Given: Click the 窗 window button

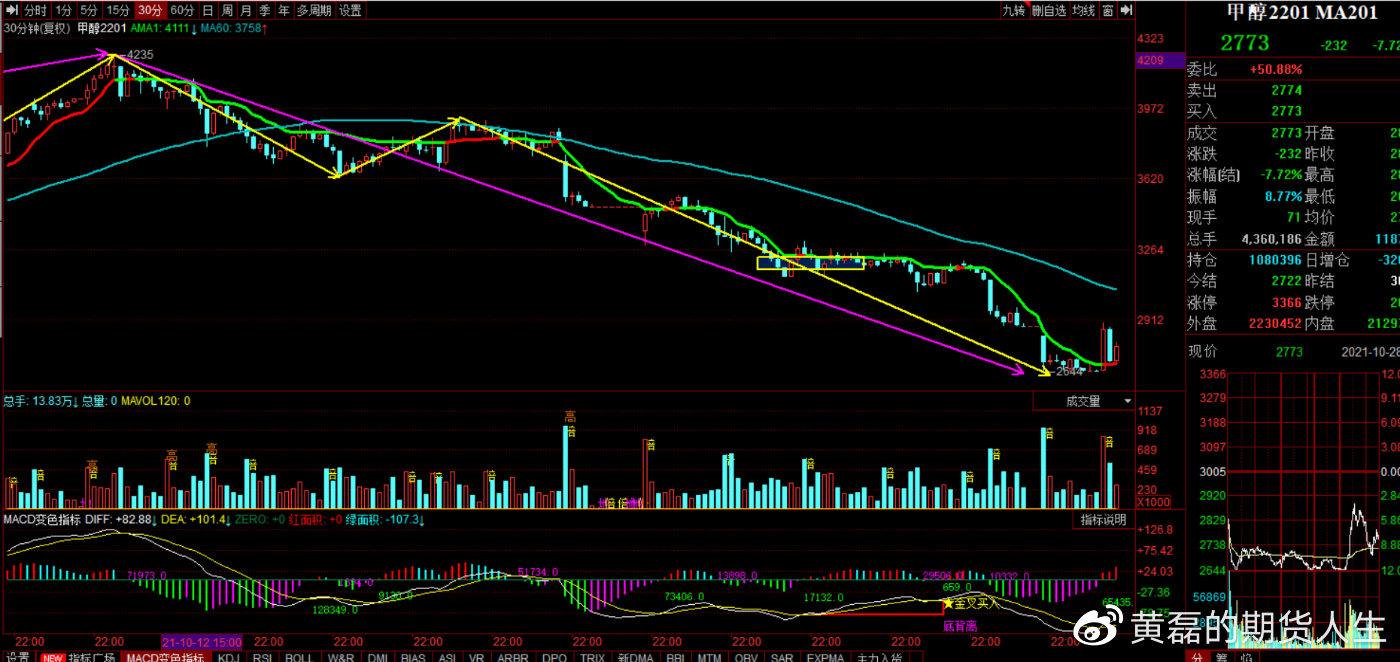Looking at the screenshot, I should (x=1108, y=10).
